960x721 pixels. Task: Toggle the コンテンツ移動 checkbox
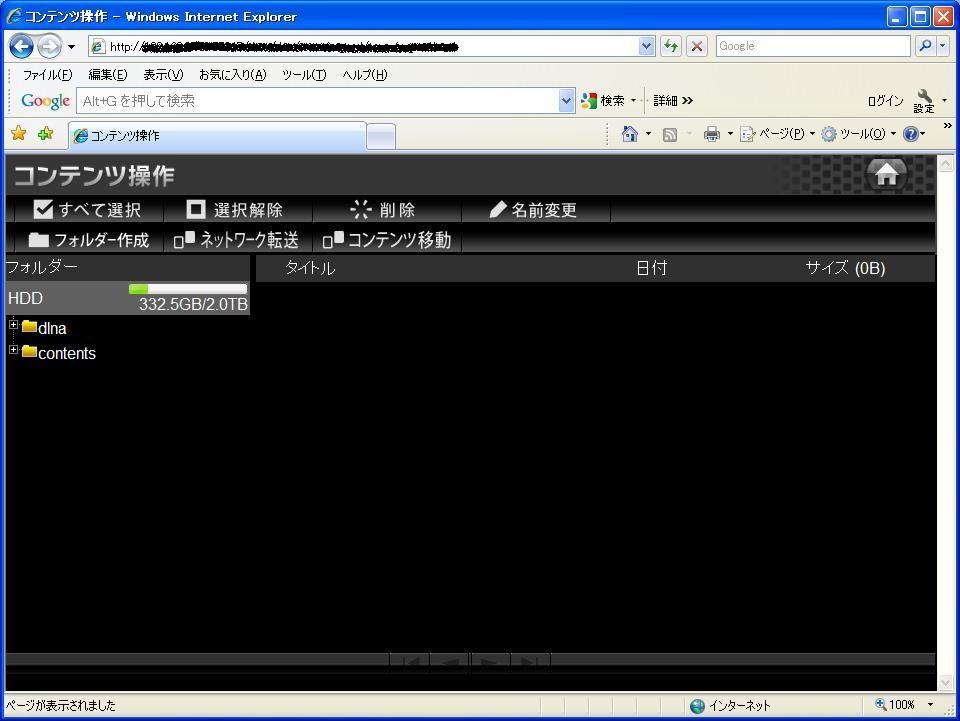[x=330, y=240]
